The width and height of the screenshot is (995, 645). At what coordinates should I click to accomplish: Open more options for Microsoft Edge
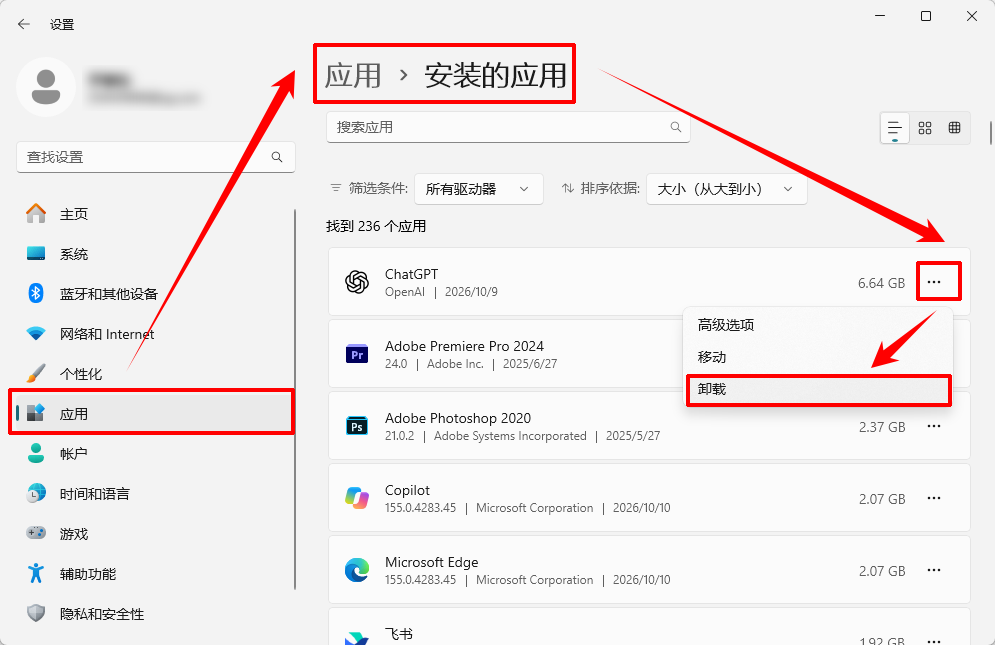[x=934, y=570]
